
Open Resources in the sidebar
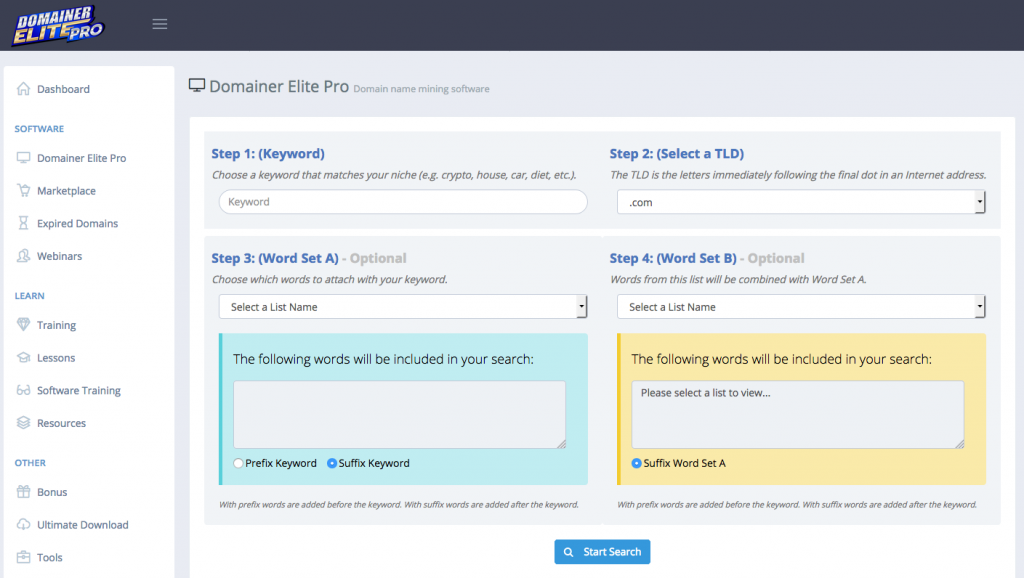(61, 423)
